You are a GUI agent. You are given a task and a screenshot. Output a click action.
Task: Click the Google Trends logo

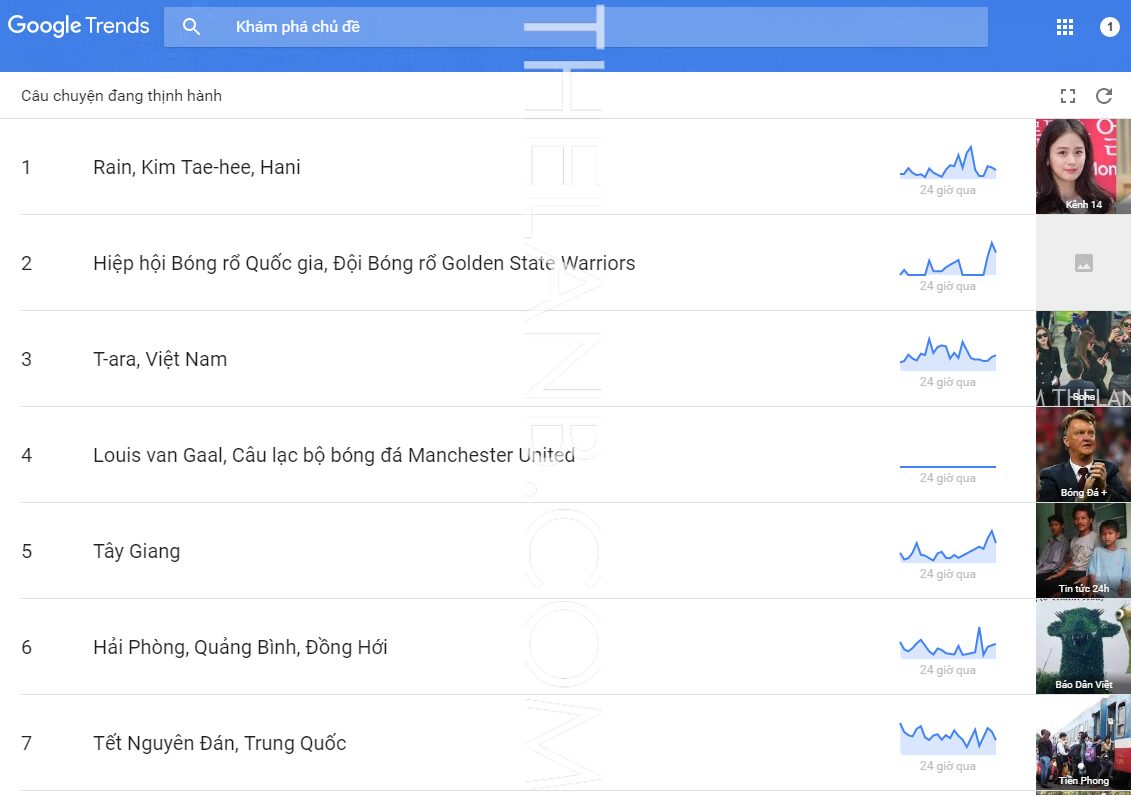point(78,26)
